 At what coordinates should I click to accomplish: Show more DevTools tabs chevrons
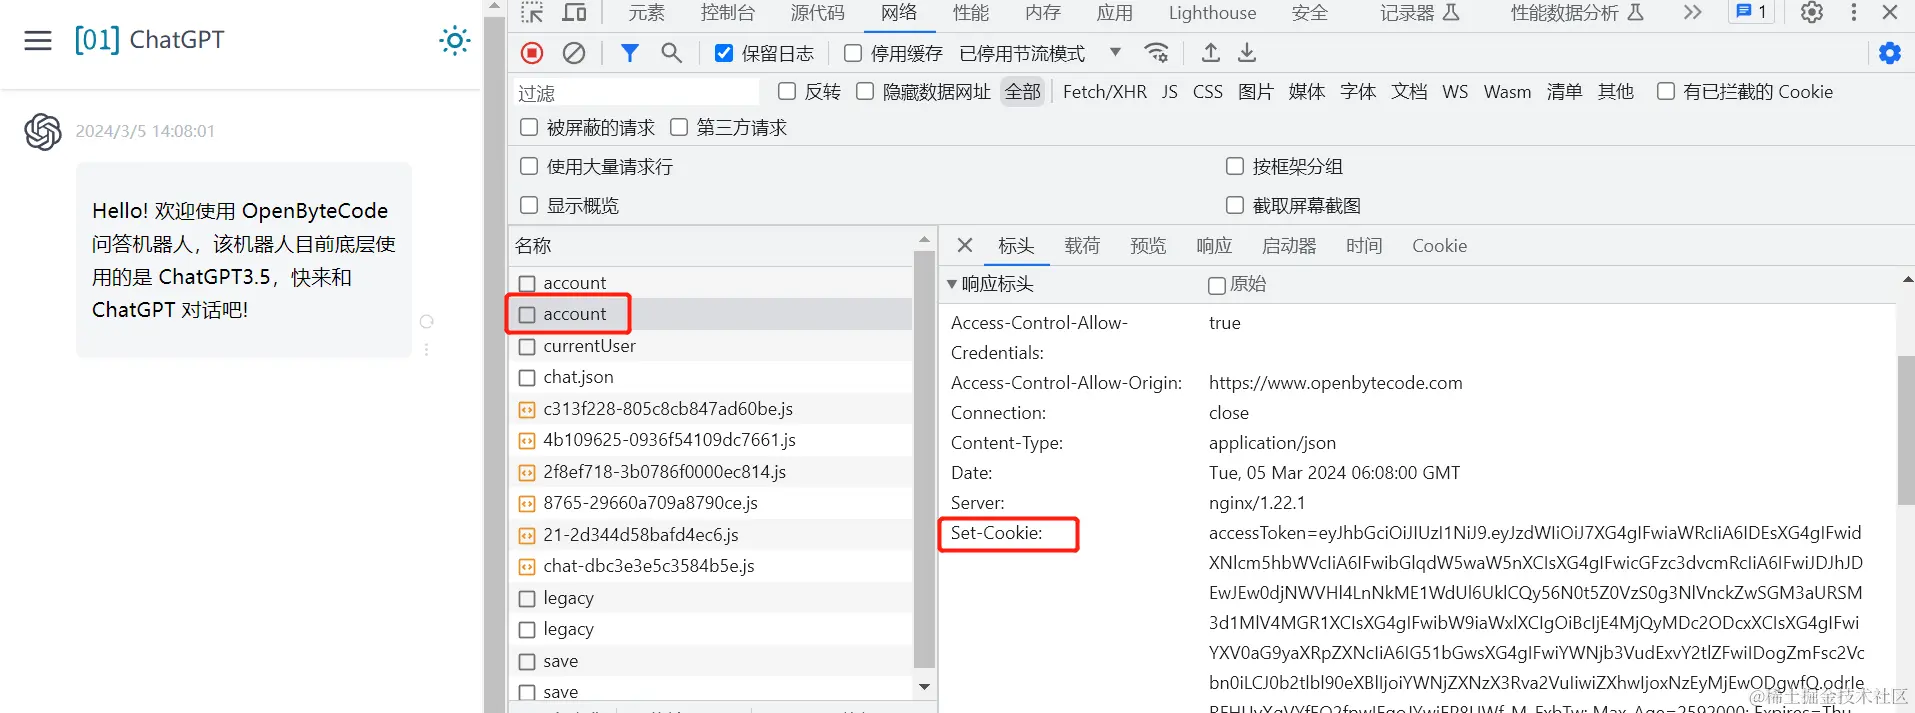pyautogui.click(x=1692, y=13)
